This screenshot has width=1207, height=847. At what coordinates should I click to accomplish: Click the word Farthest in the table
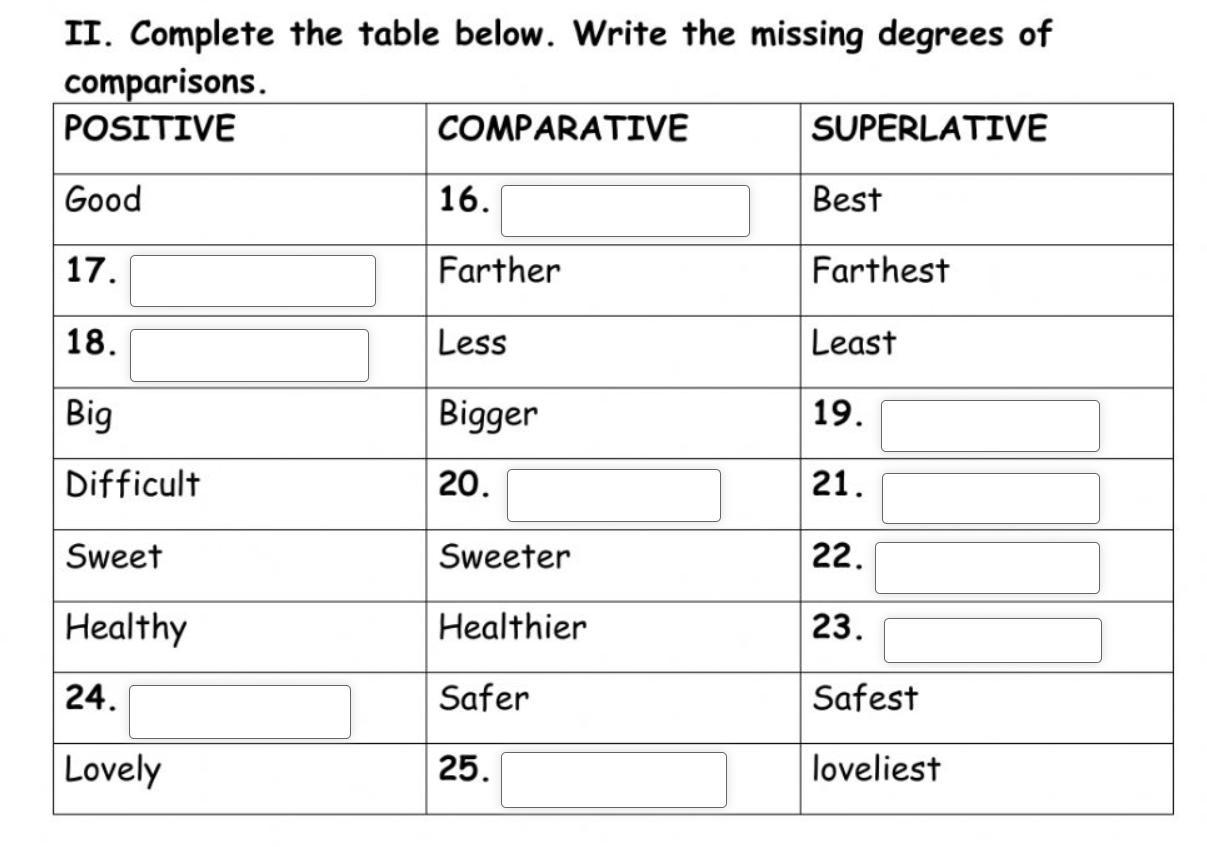[x=880, y=271]
